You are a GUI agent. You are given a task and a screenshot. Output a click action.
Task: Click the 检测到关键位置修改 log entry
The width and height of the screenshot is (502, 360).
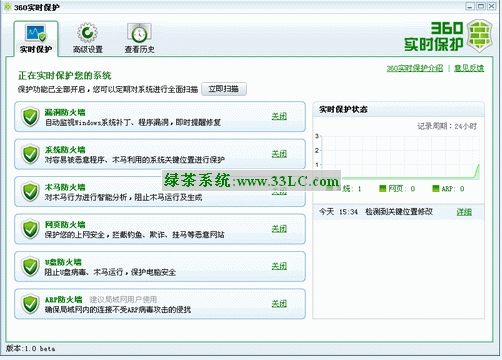tap(399, 212)
